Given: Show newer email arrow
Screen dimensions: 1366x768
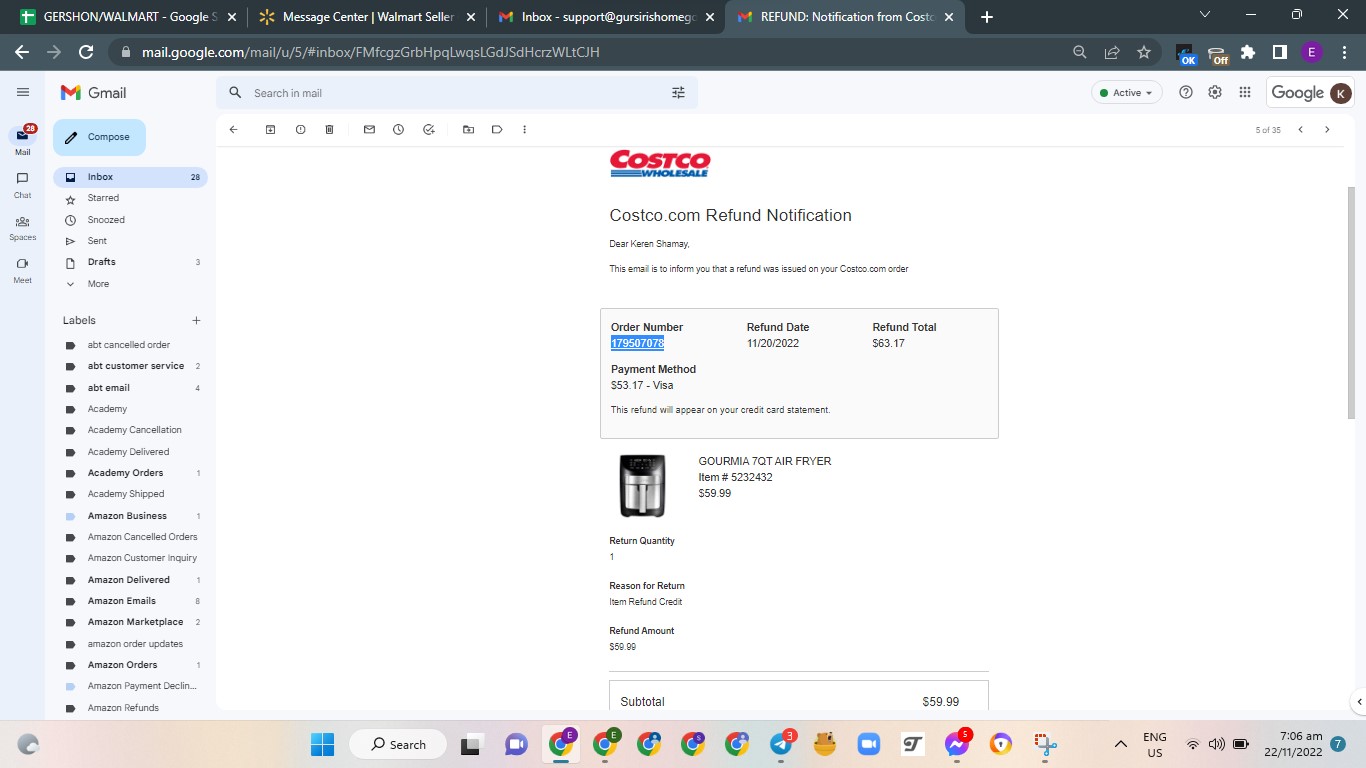Looking at the screenshot, I should (1300, 129).
